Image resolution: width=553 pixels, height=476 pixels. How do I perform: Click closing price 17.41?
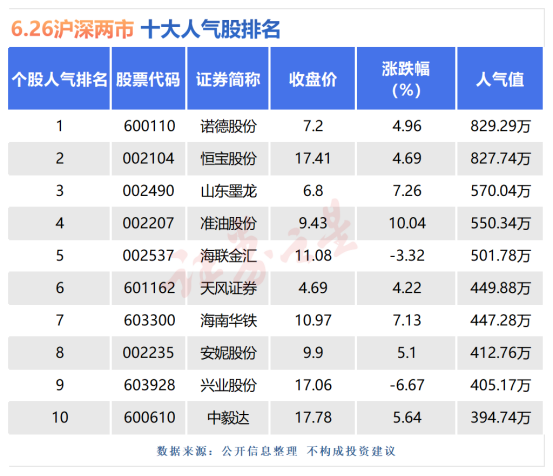pyautogui.click(x=313, y=158)
